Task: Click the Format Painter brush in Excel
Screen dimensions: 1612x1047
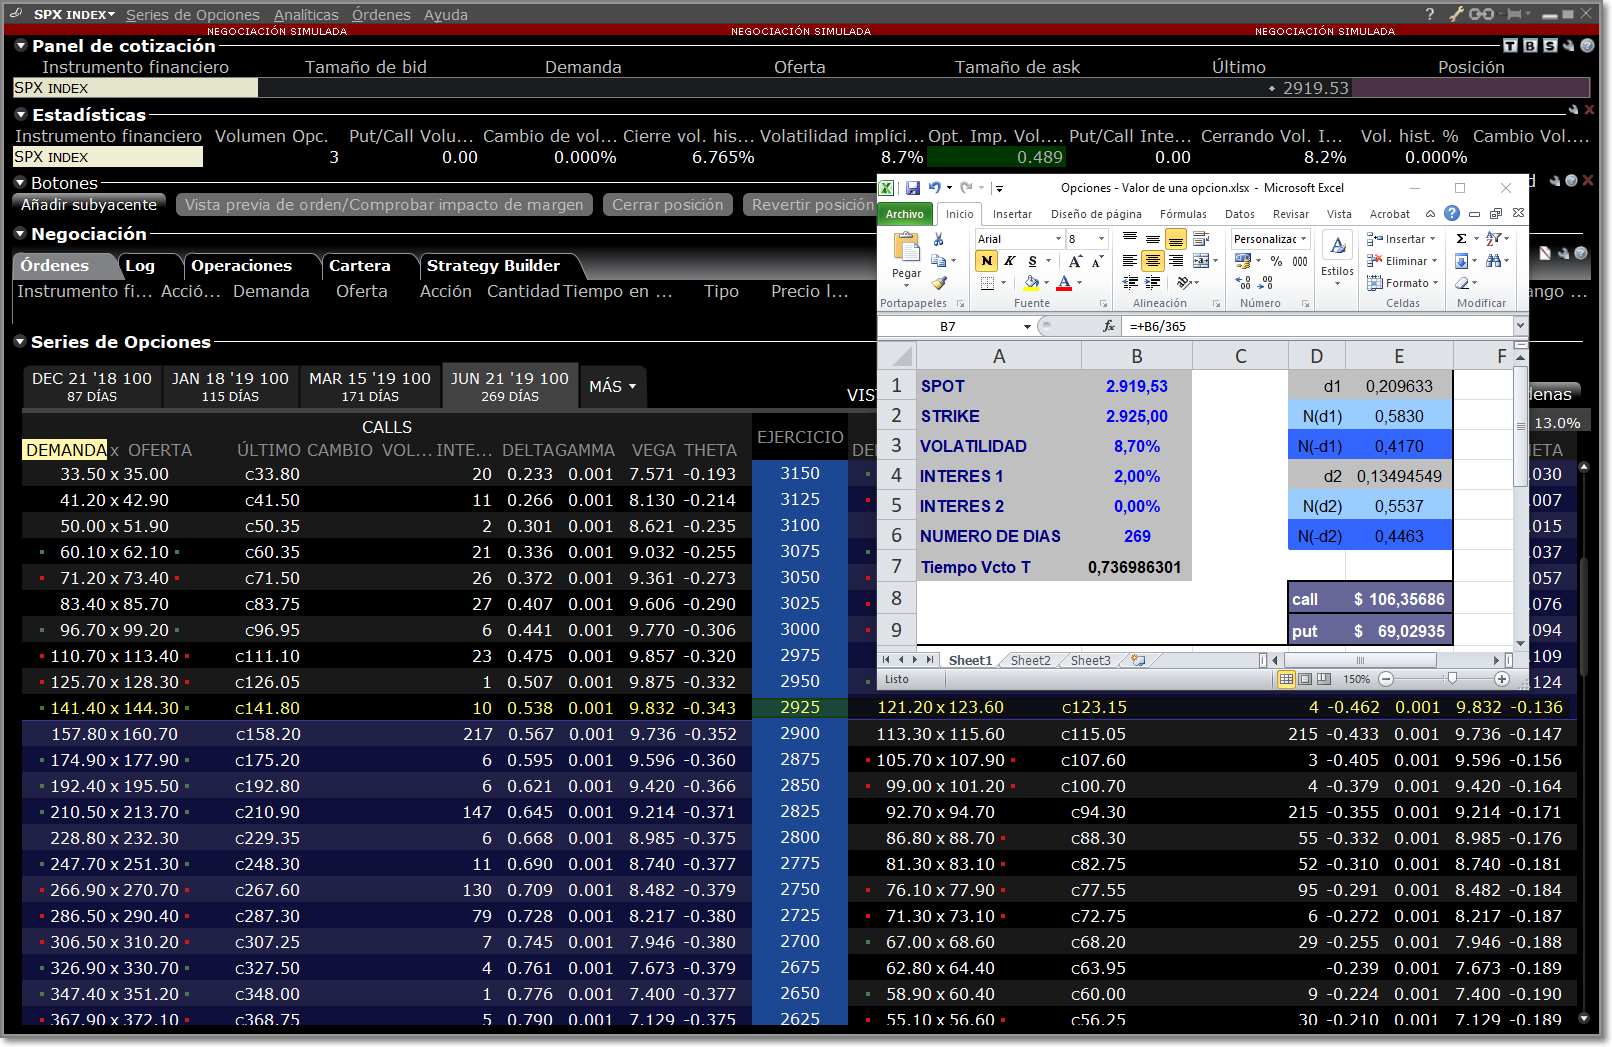Action: 938,283
